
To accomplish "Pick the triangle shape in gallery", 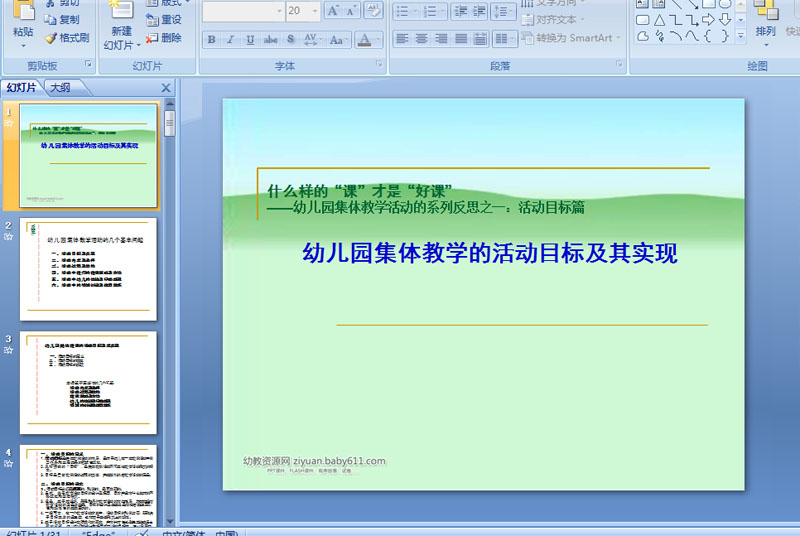I will 659,20.
